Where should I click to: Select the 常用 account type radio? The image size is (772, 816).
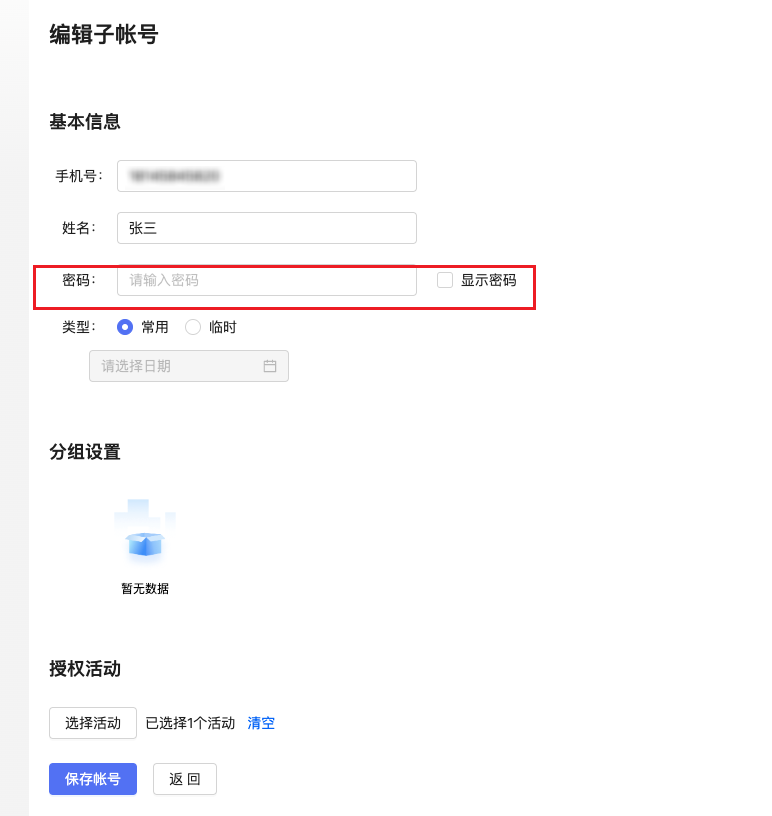[x=125, y=327]
